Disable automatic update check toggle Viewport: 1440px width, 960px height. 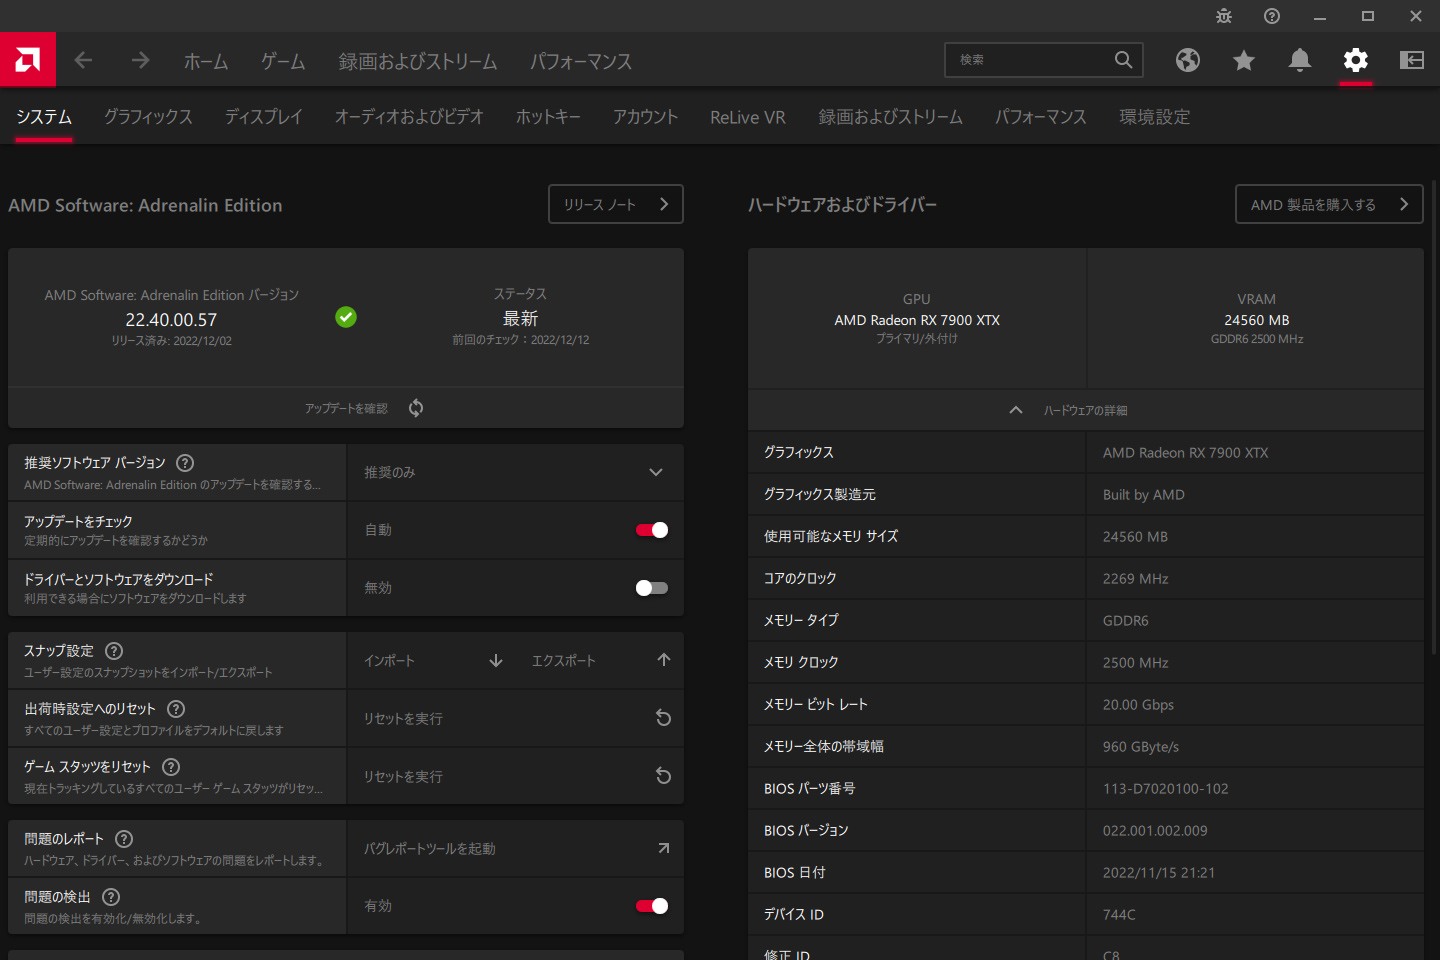(x=652, y=530)
